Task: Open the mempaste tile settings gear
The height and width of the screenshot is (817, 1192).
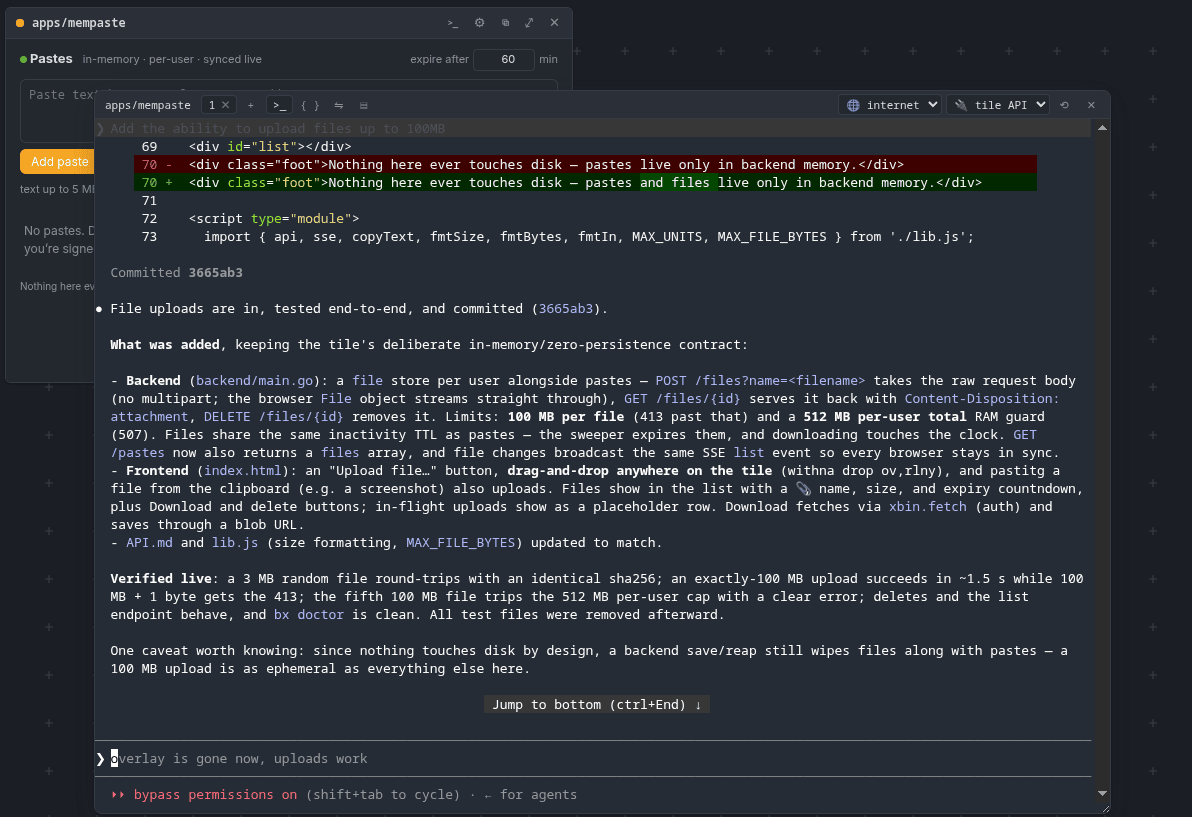Action: click(x=479, y=23)
